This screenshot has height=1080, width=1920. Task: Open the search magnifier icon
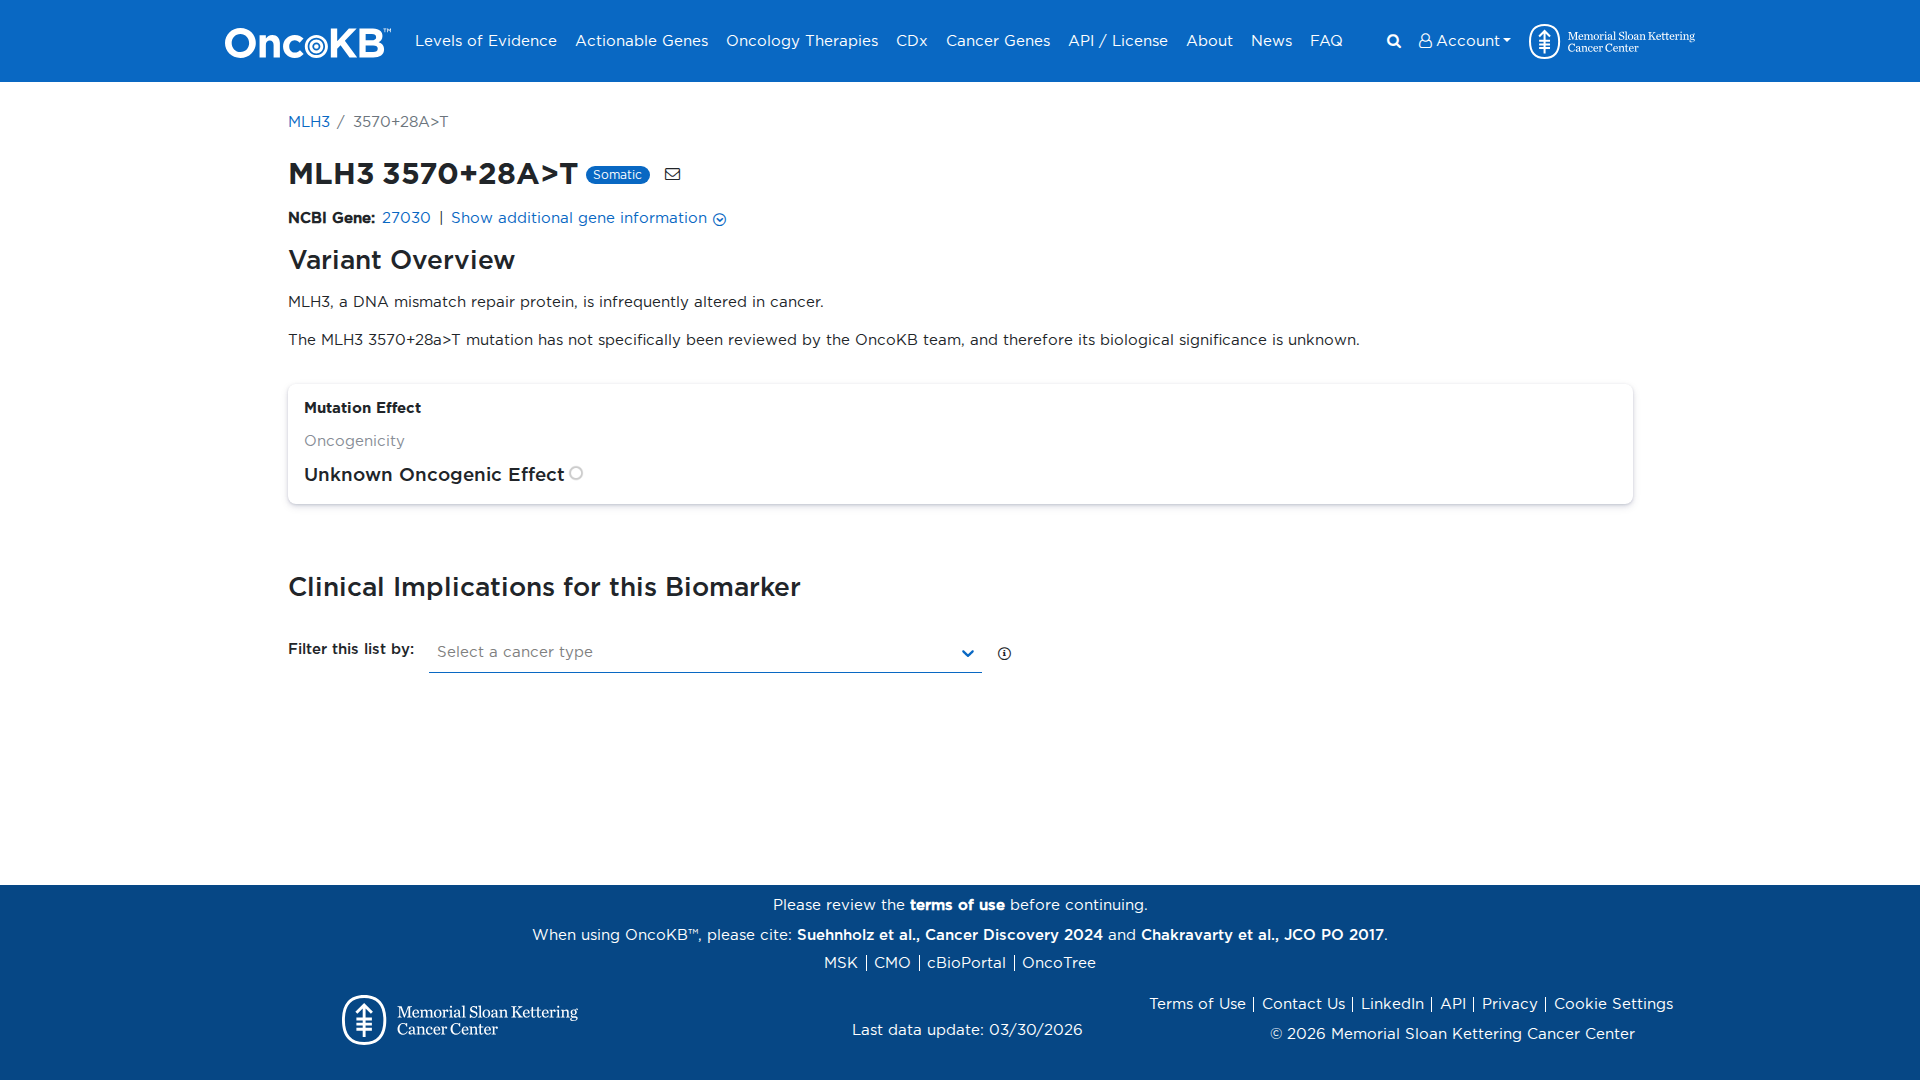(x=1393, y=41)
